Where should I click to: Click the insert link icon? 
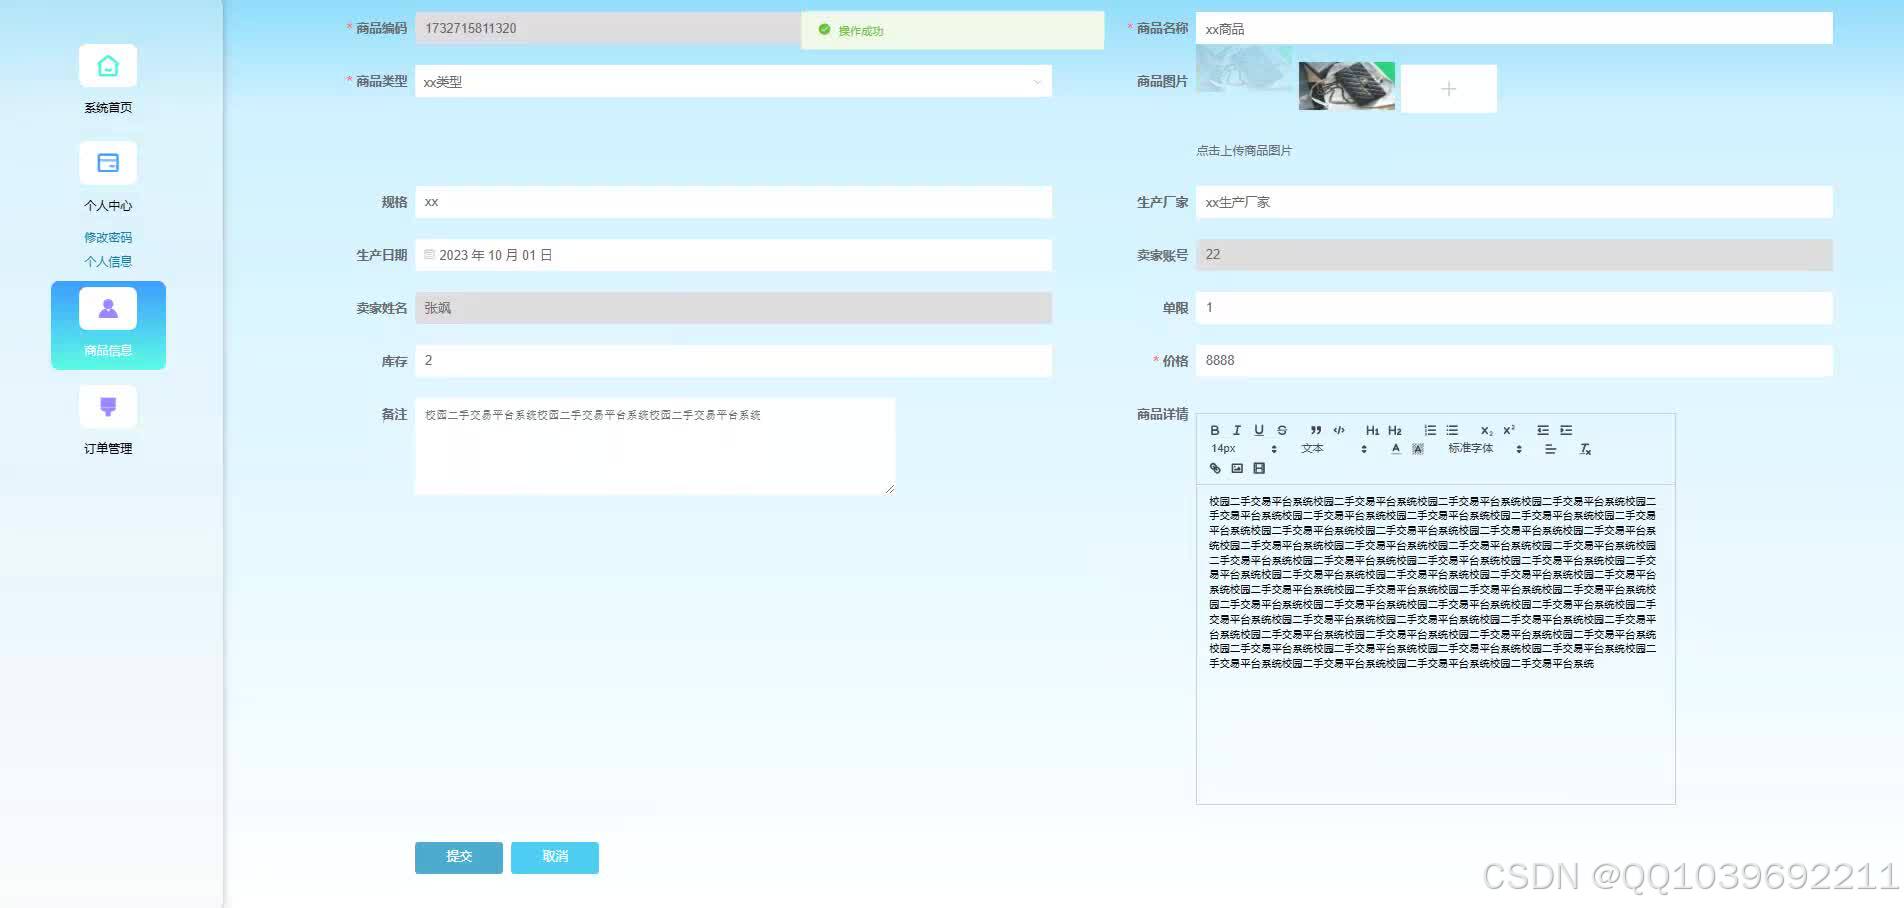point(1215,468)
